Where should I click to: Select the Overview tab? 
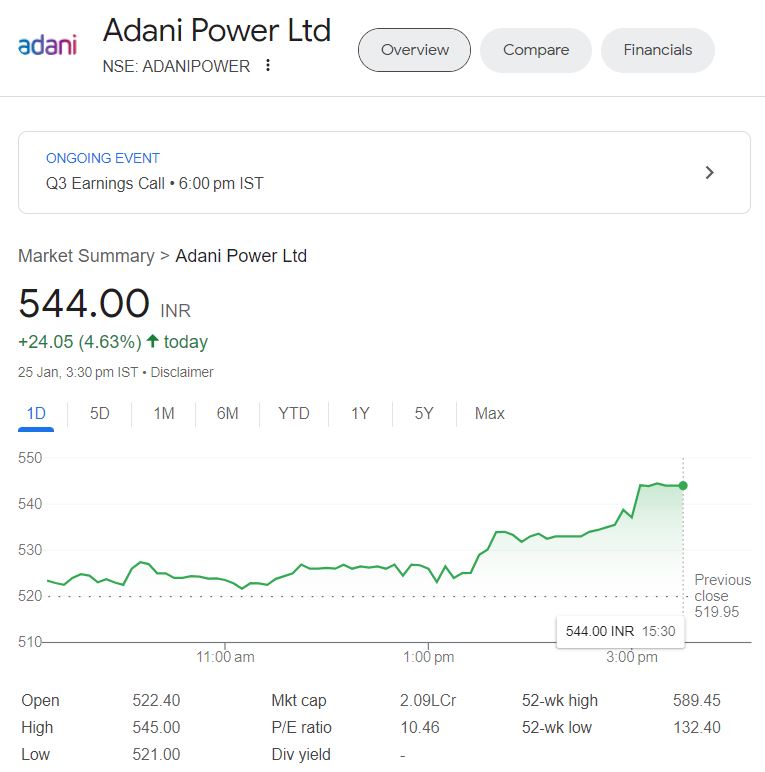click(x=414, y=50)
